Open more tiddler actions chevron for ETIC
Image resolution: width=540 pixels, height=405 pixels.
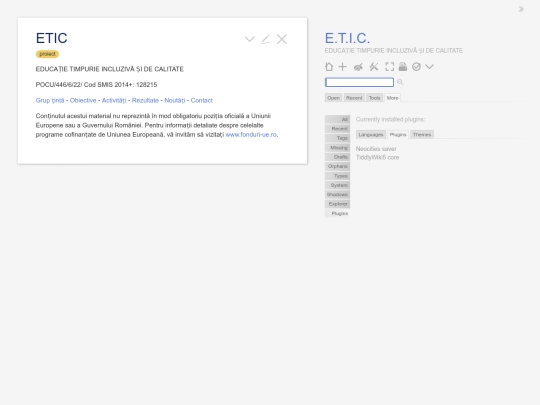(250, 39)
